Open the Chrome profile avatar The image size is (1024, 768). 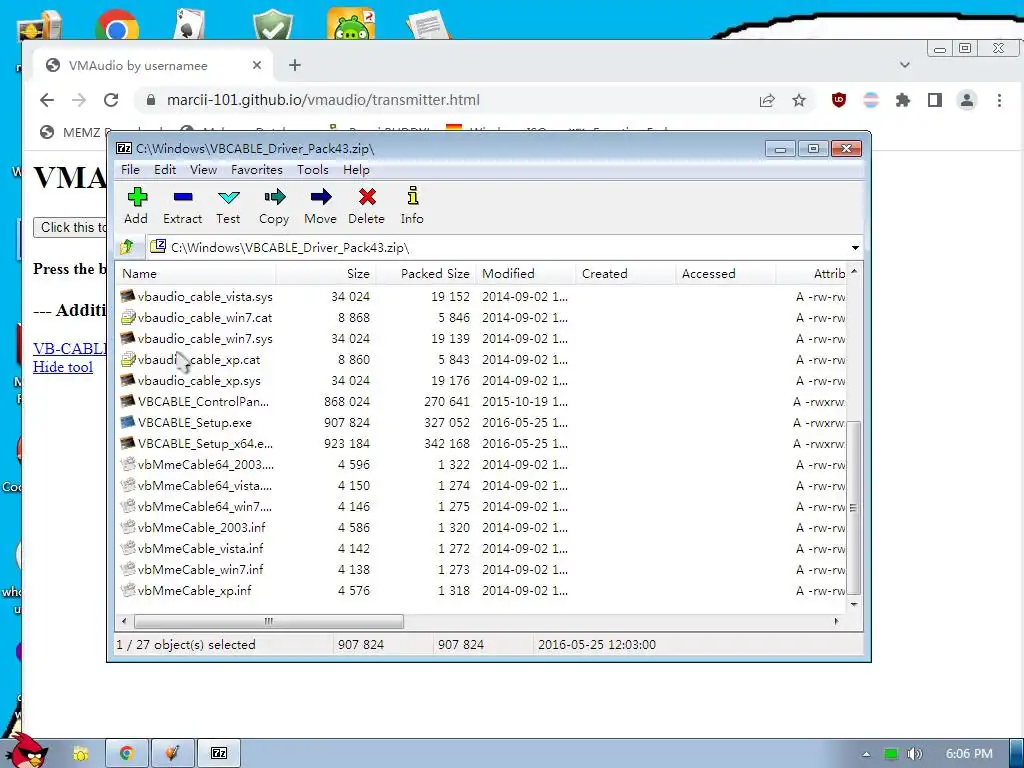(x=967, y=100)
